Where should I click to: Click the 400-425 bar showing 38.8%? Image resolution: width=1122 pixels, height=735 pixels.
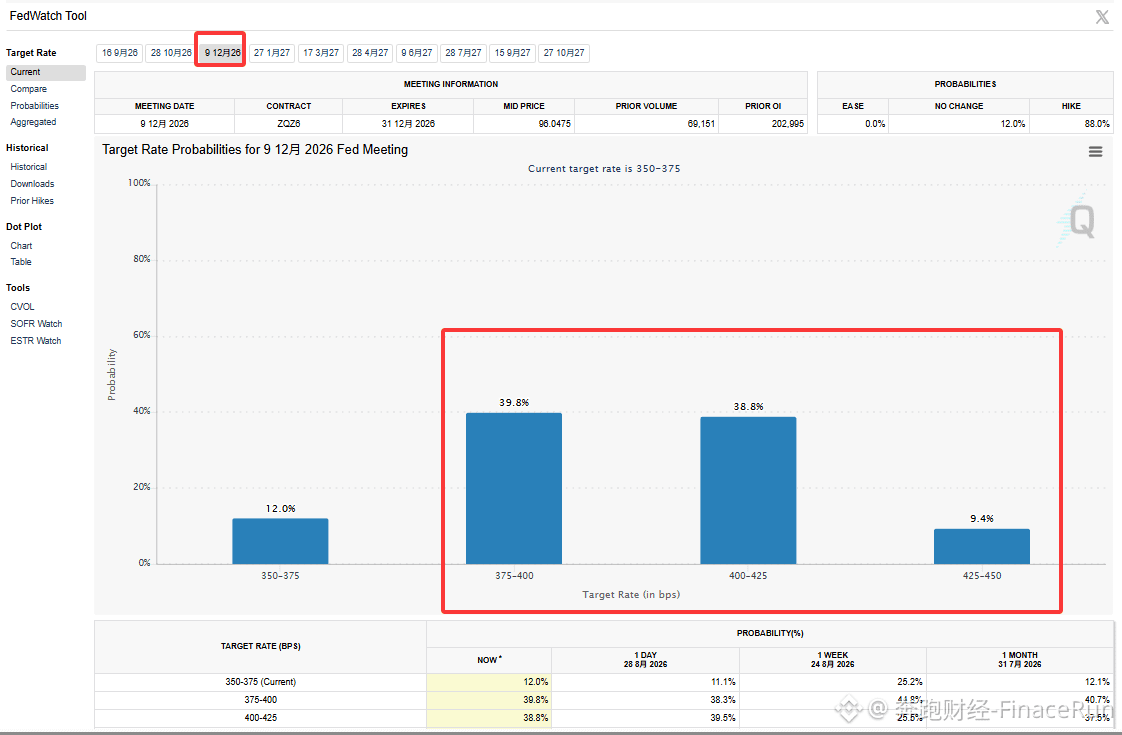748,490
